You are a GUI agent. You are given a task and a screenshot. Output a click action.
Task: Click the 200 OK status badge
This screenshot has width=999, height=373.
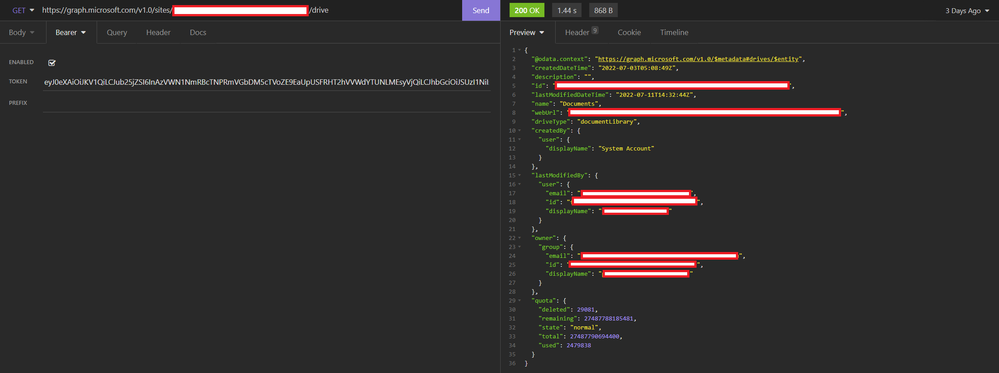point(526,10)
